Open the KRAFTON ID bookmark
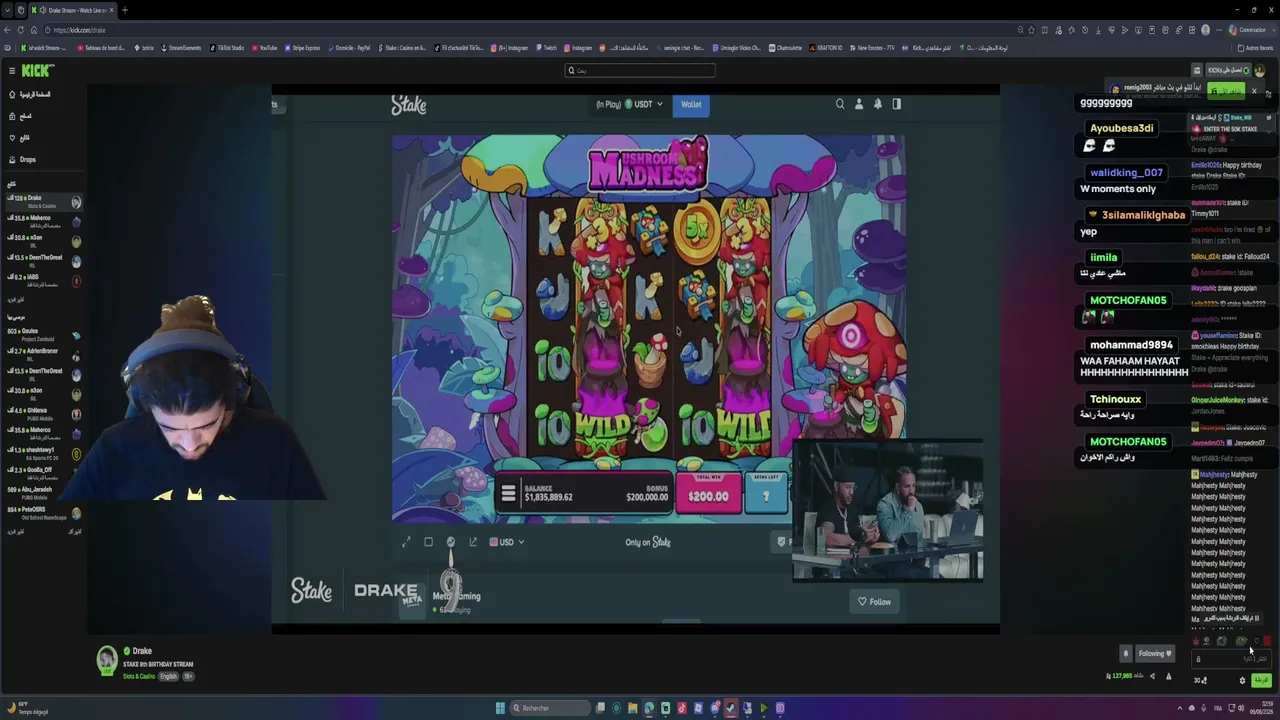Screen dimensions: 1280x720 (825, 48)
